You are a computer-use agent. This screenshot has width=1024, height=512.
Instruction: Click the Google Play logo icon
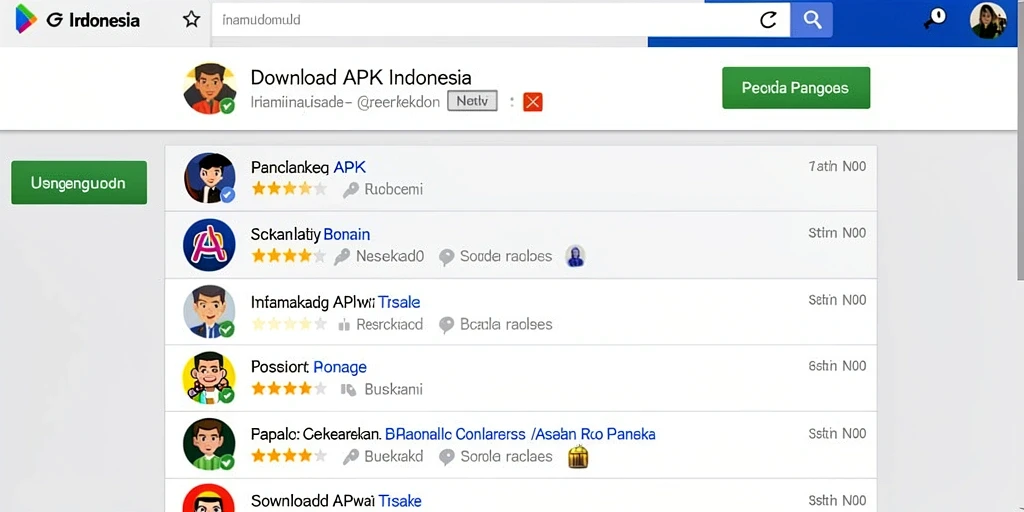click(x=25, y=19)
